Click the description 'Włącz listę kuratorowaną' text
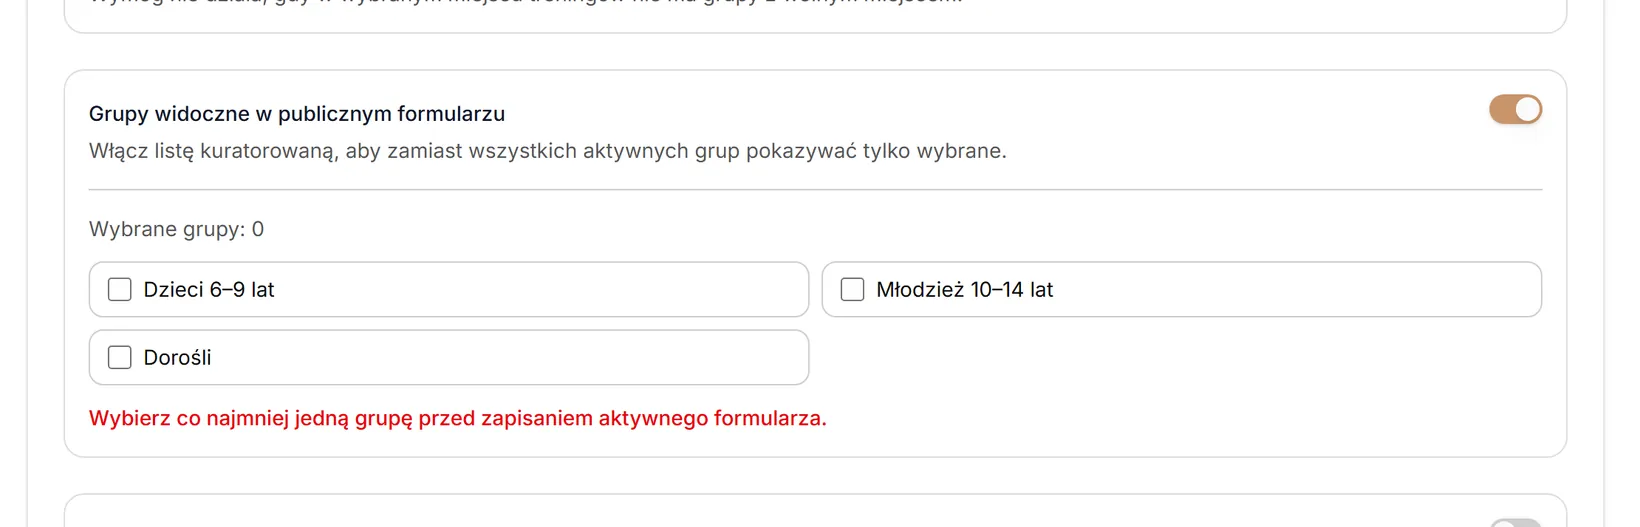 (x=548, y=151)
